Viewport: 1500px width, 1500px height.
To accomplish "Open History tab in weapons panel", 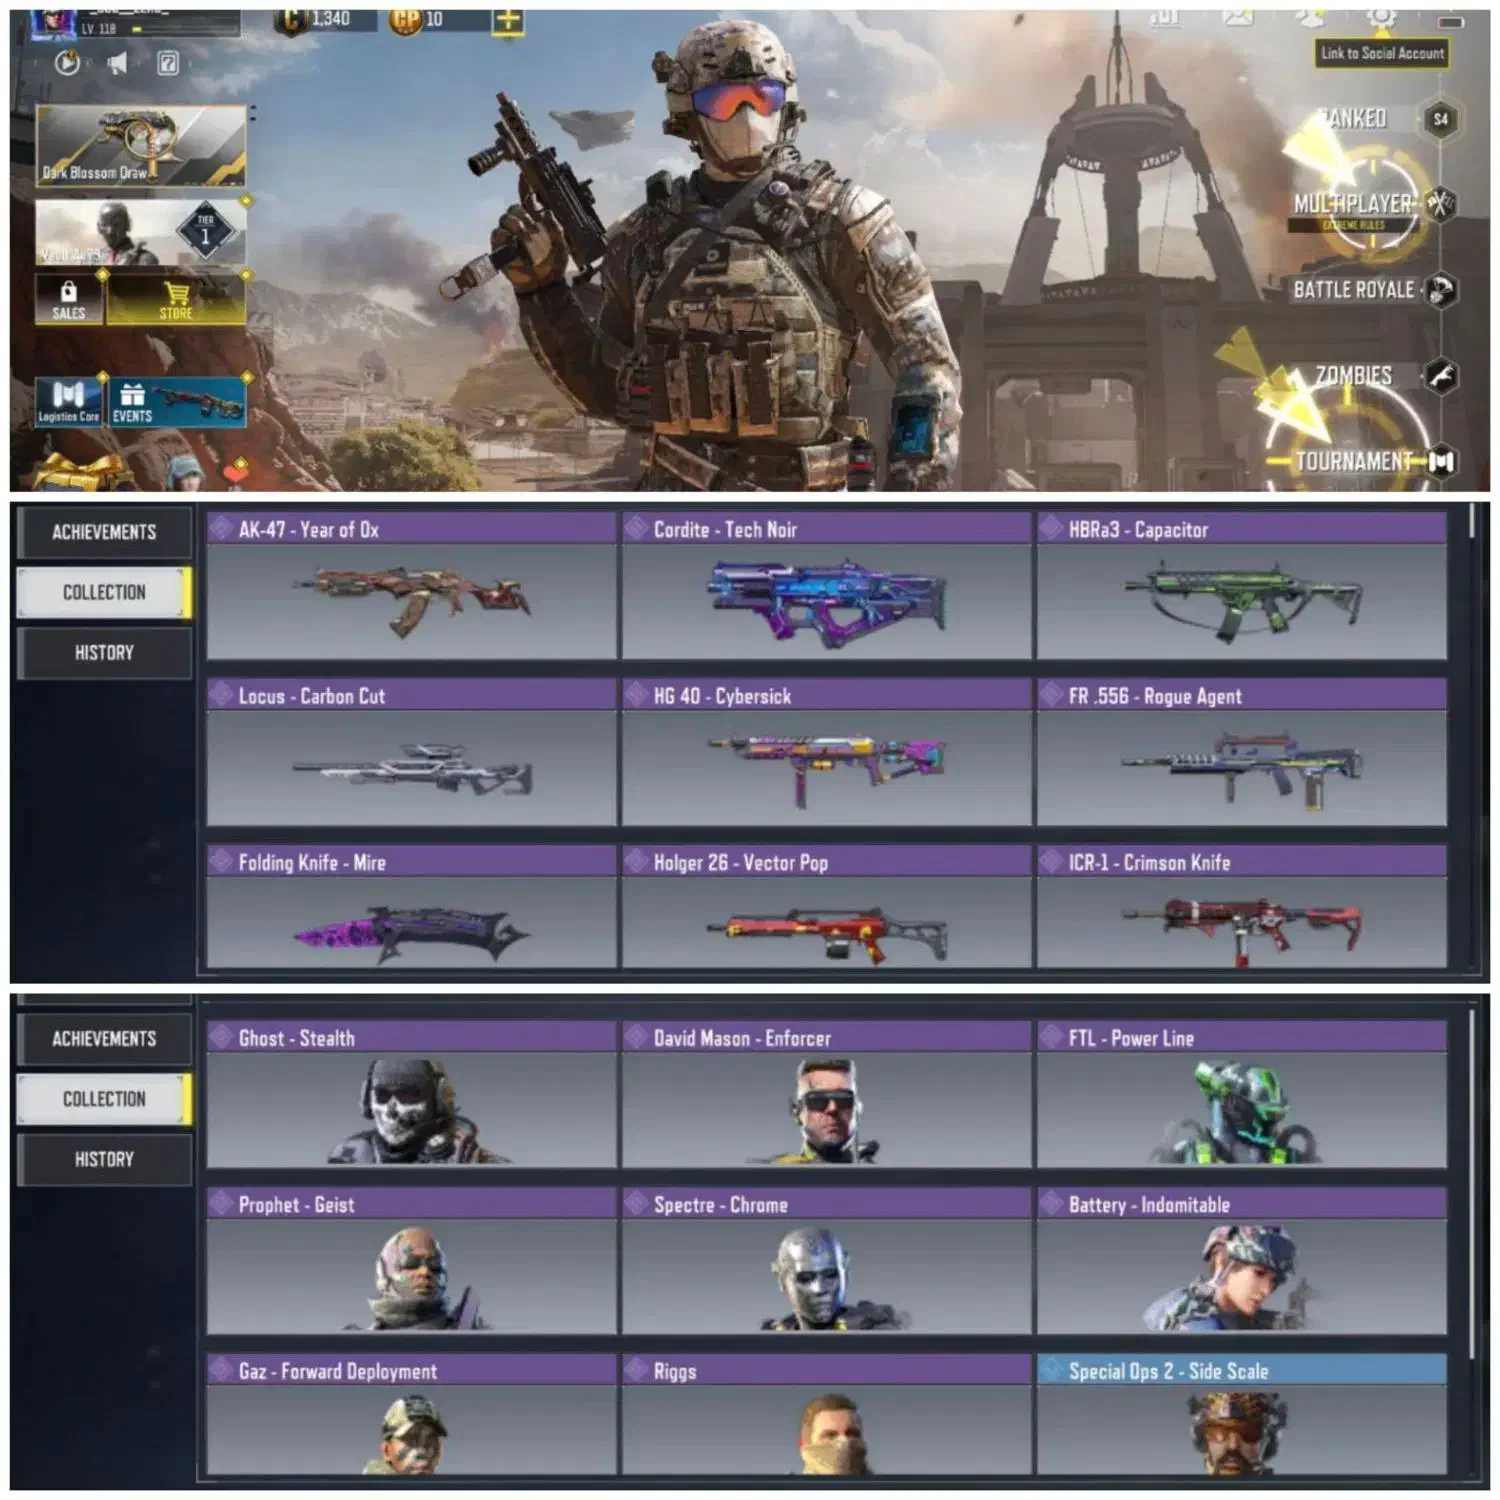I will [x=104, y=653].
